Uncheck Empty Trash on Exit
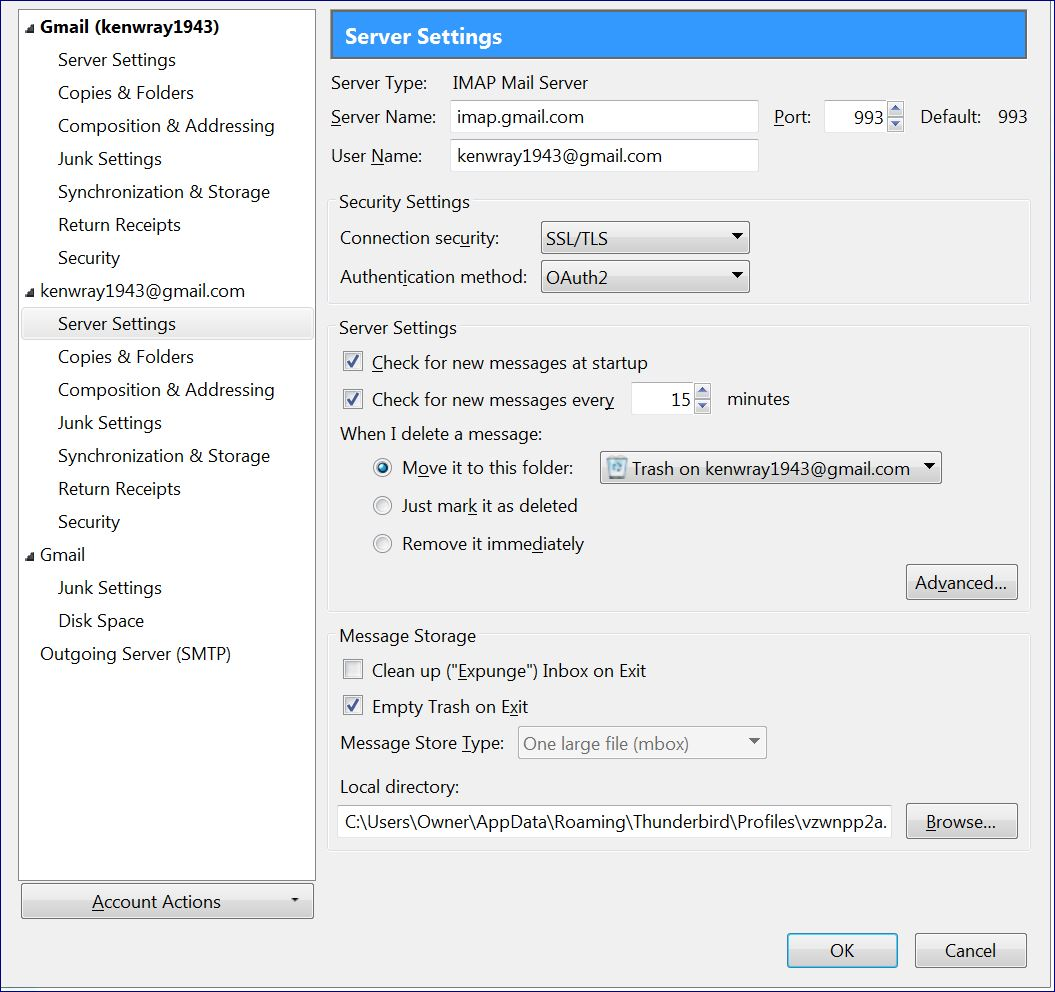The image size is (1055, 992). pyautogui.click(x=353, y=706)
